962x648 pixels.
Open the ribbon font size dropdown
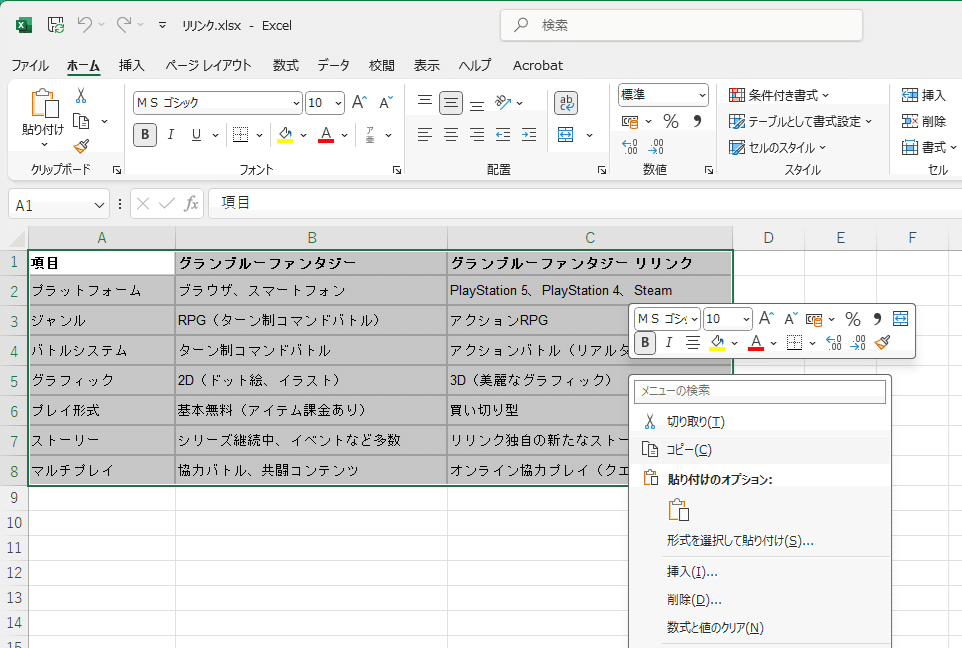point(338,103)
